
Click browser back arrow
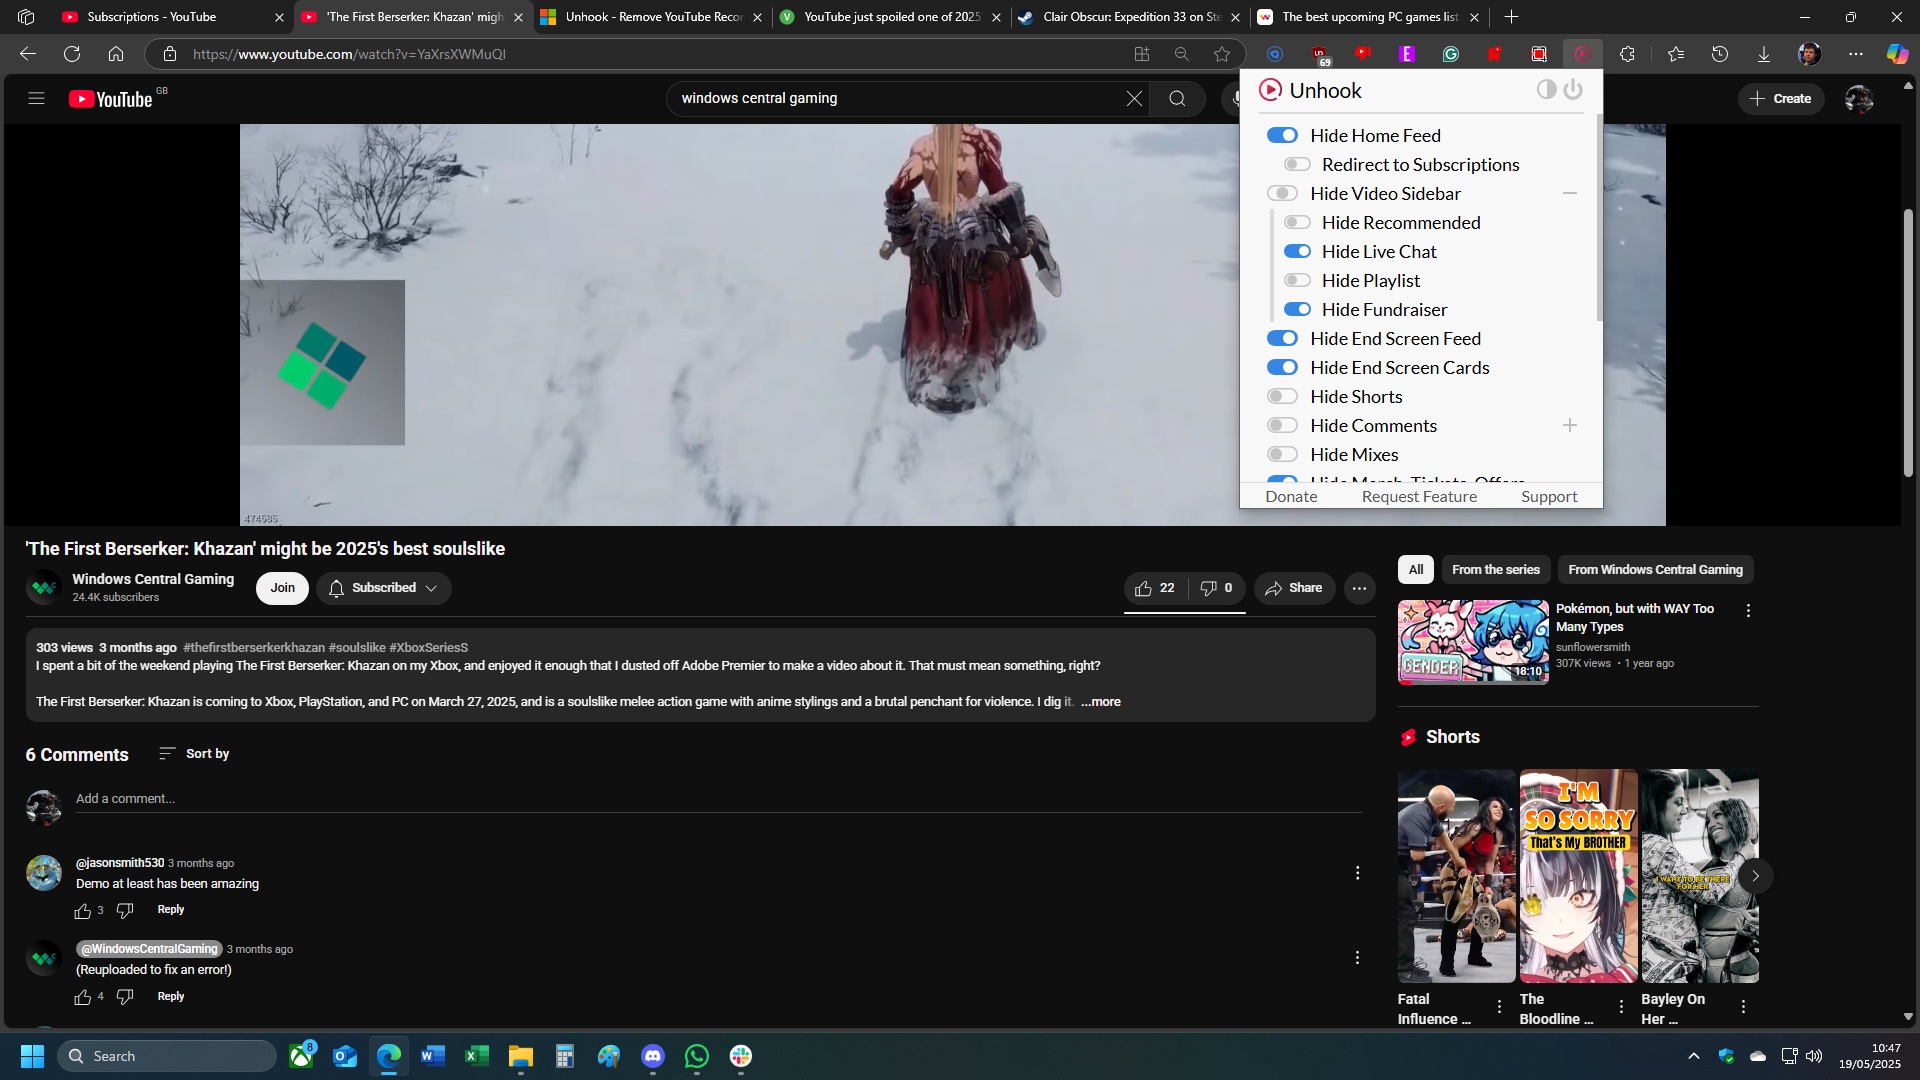pos(28,54)
